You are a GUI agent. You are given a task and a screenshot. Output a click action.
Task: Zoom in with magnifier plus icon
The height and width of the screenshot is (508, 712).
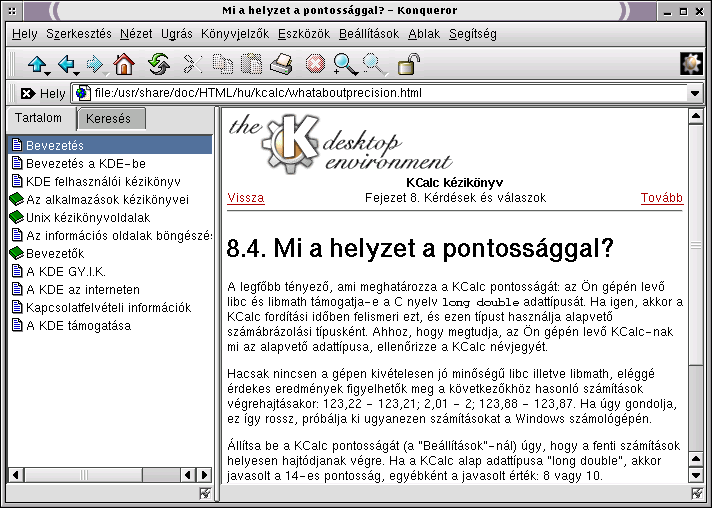[345, 64]
